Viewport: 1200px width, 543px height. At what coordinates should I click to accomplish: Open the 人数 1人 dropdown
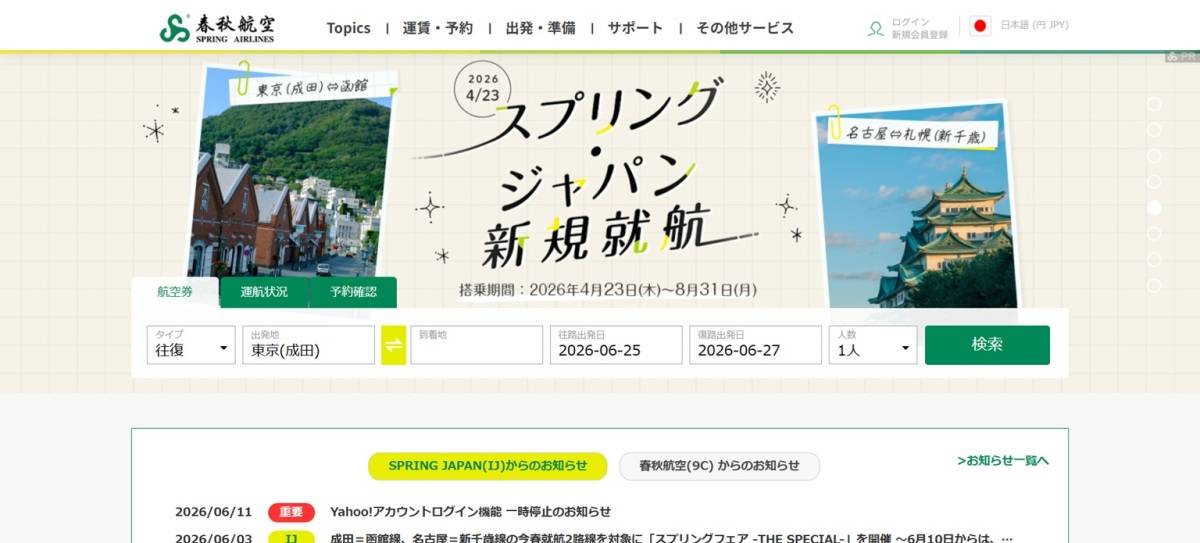(873, 345)
